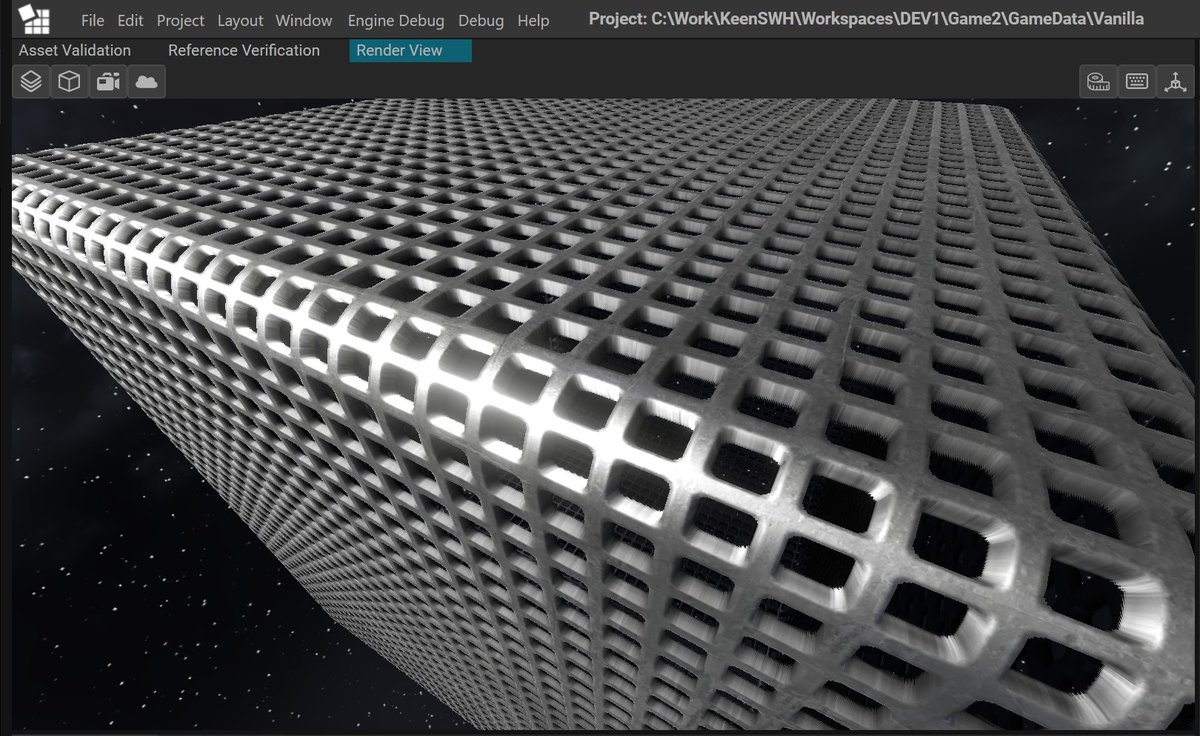Click the camera settings icon
The height and width of the screenshot is (736, 1200).
(108, 82)
